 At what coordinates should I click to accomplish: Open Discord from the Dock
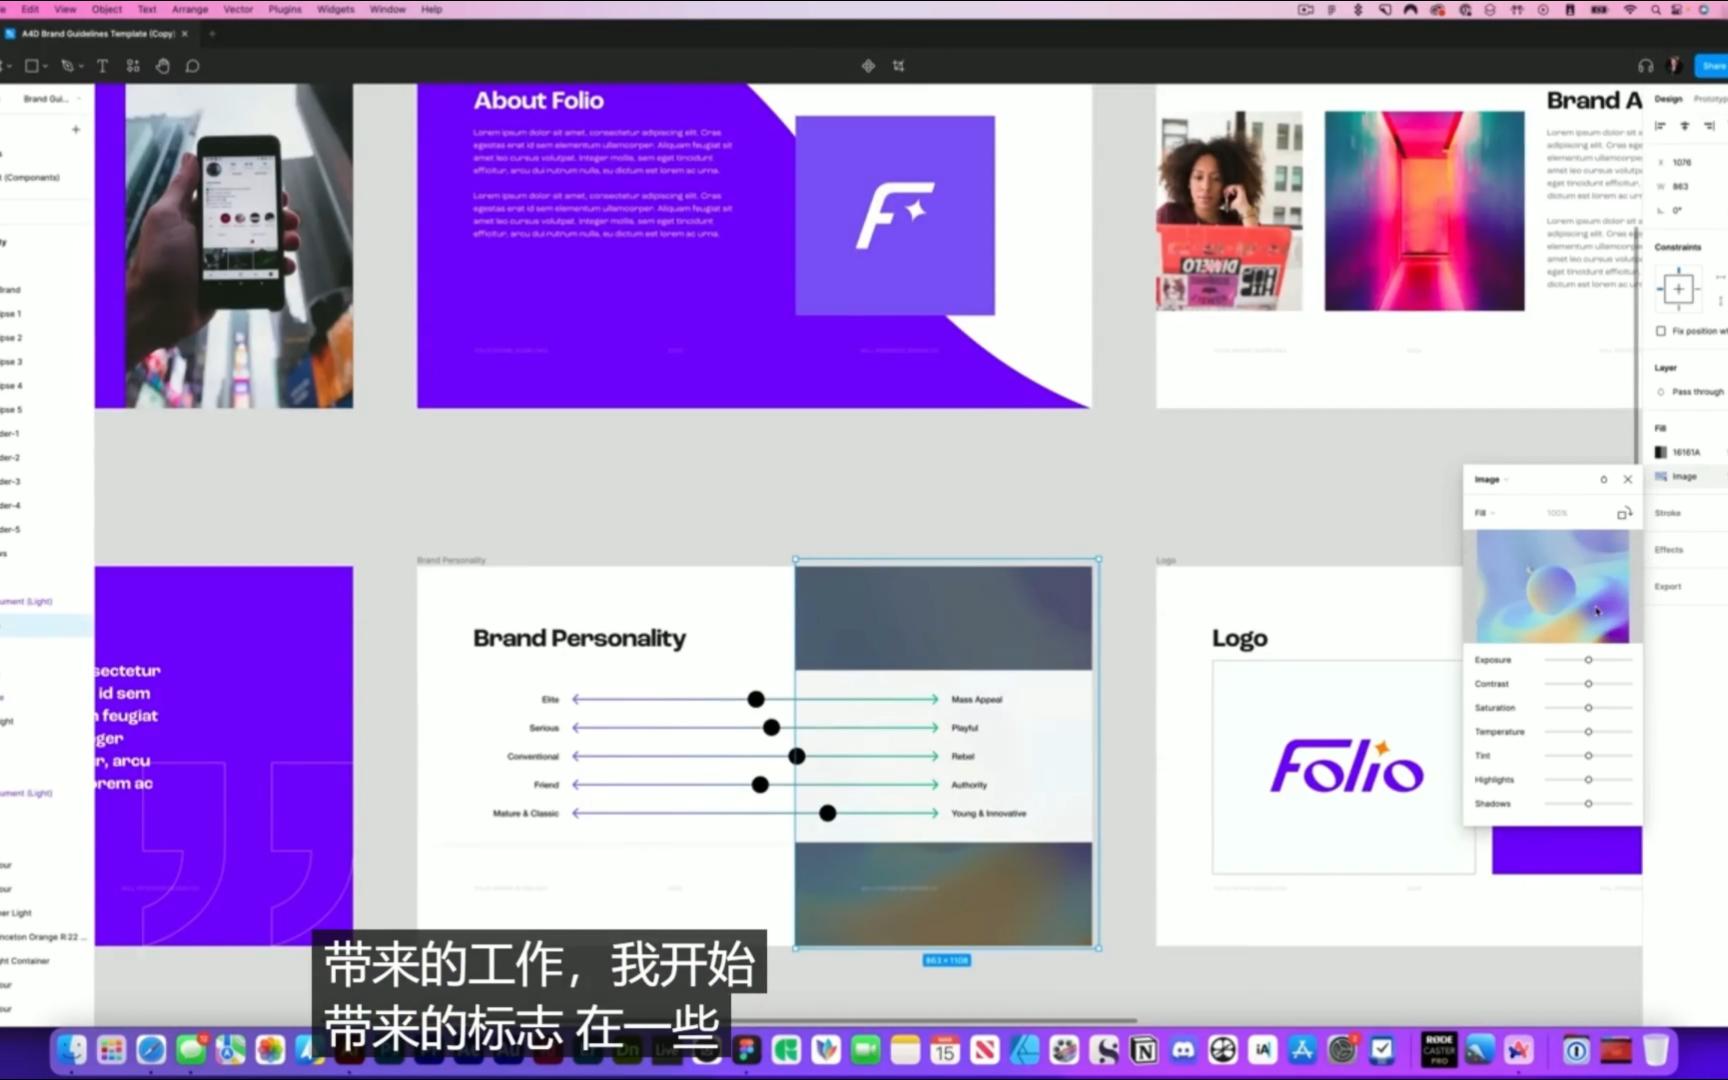tap(1183, 1050)
